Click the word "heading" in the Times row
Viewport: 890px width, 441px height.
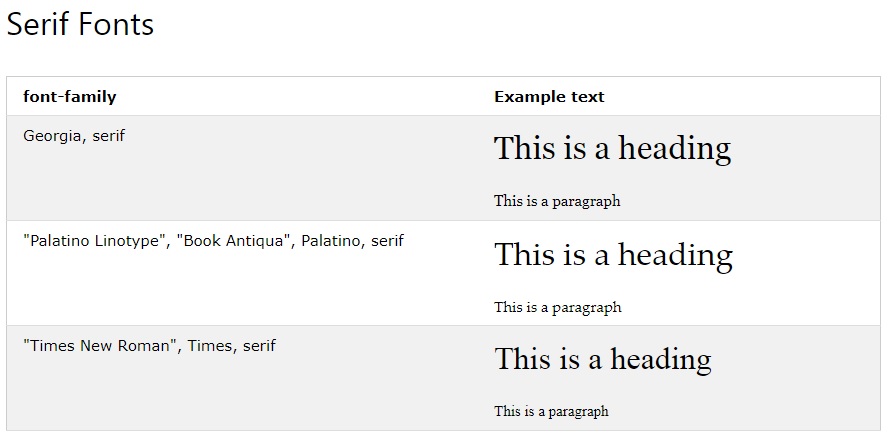click(x=661, y=360)
